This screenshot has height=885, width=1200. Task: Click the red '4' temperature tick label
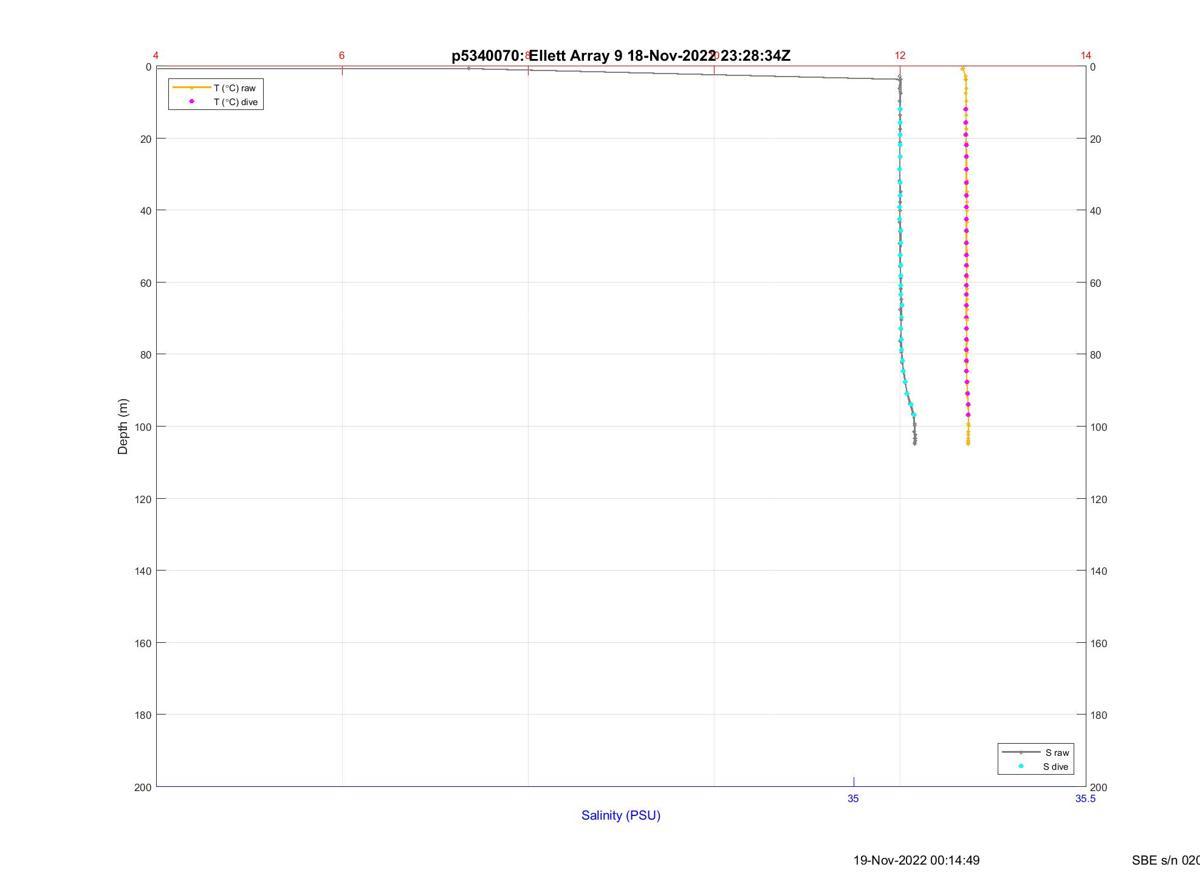point(156,56)
